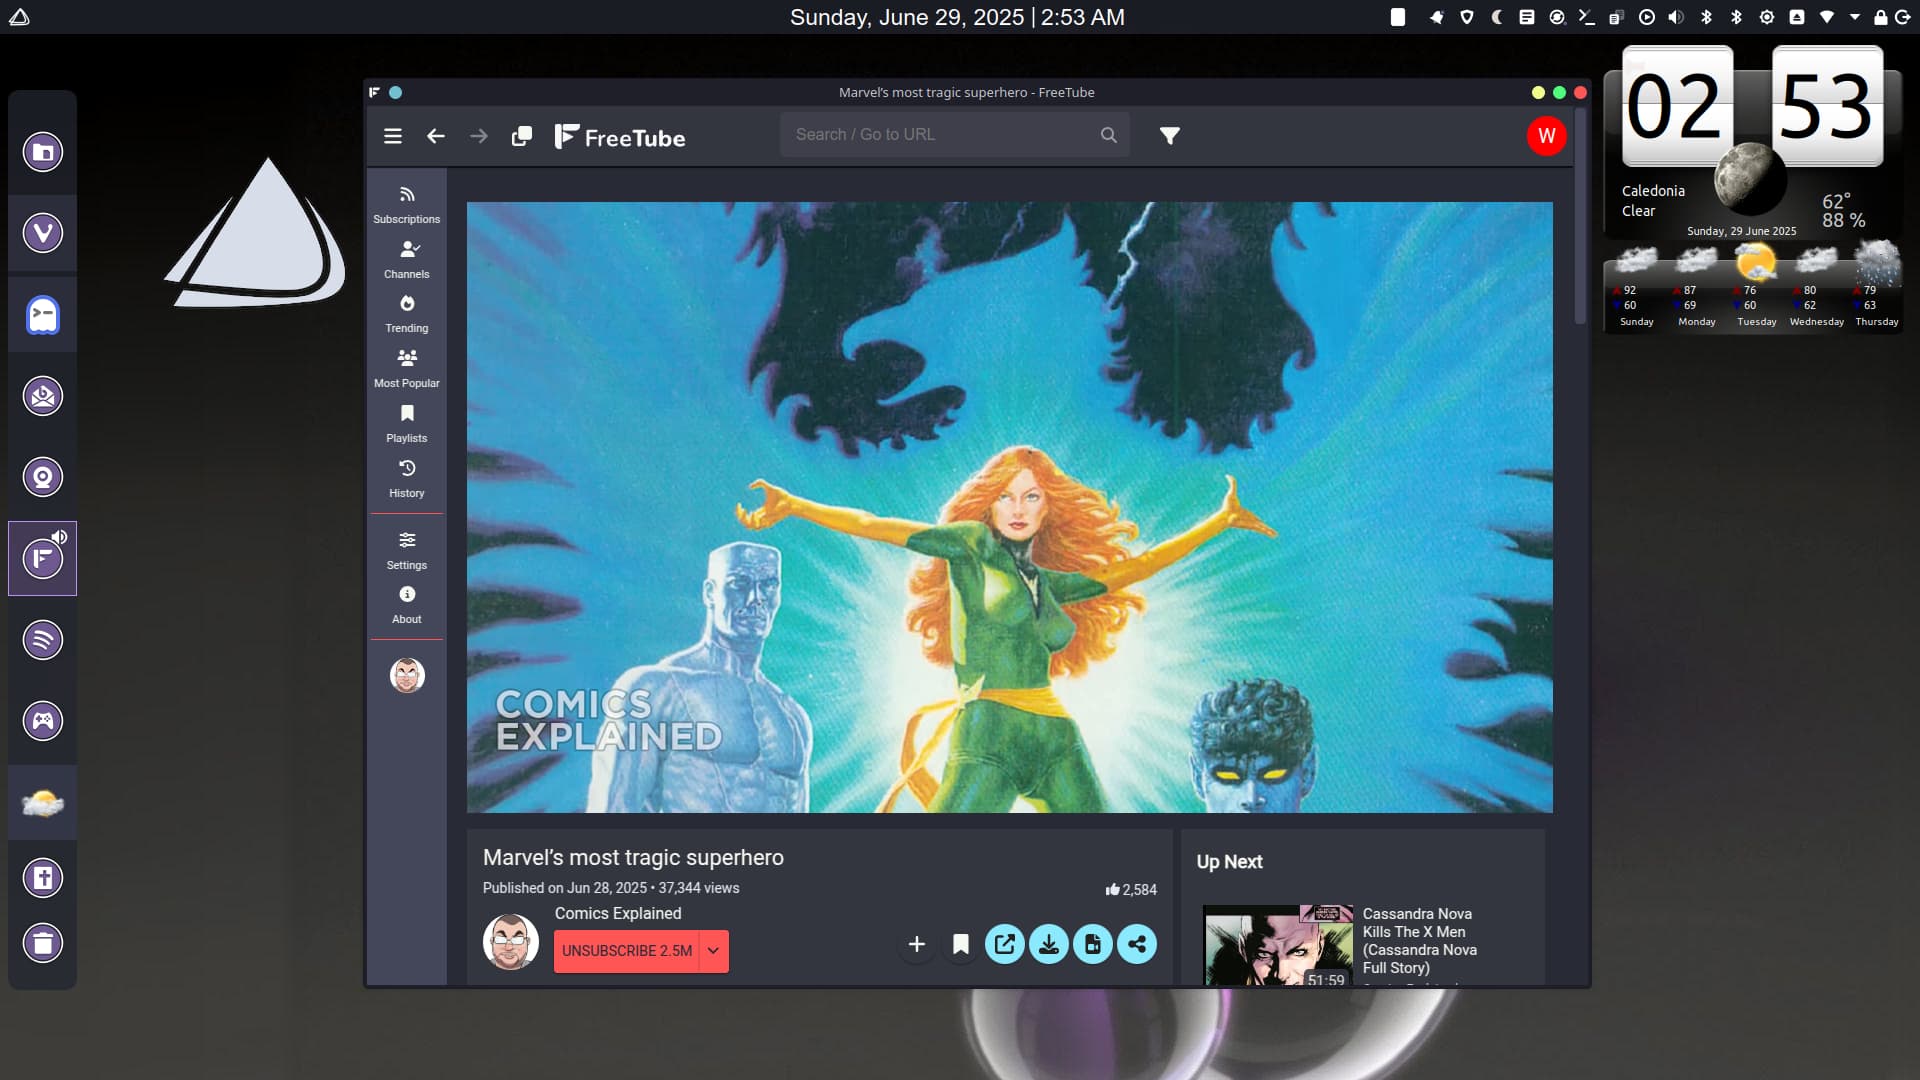Open the video formats dropdown
The width and height of the screenshot is (1920, 1080).
click(x=1092, y=944)
